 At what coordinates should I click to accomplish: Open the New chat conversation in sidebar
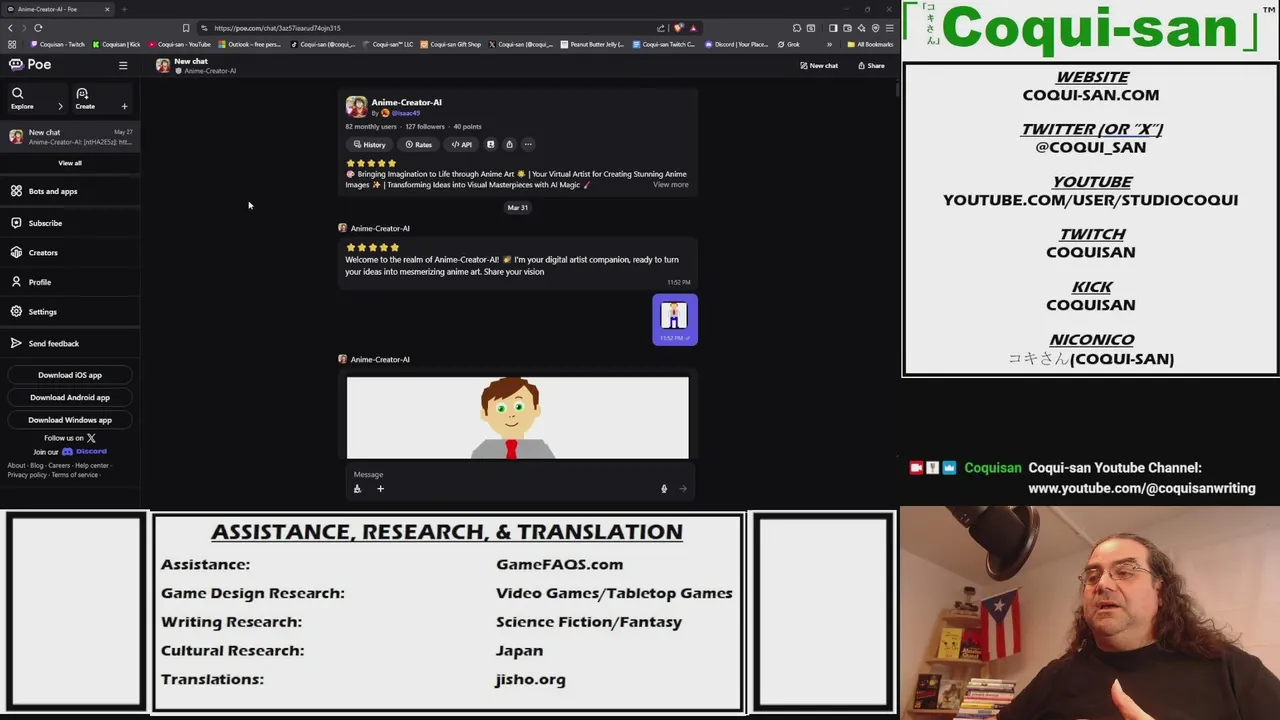tap(70, 137)
